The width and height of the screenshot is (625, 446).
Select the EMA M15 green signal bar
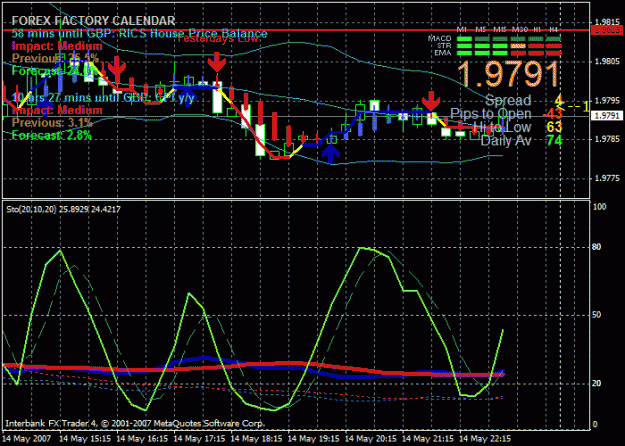pyautogui.click(x=500, y=53)
